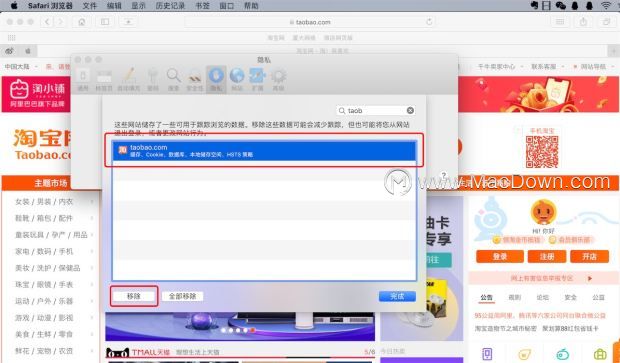
Task: Reload the page in the address bar
Action: pos(429,22)
